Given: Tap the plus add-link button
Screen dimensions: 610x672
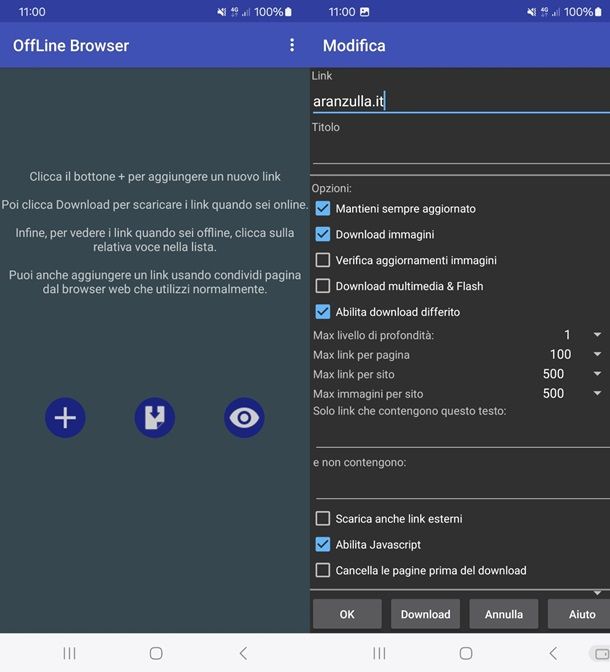Looking at the screenshot, I should [65, 417].
